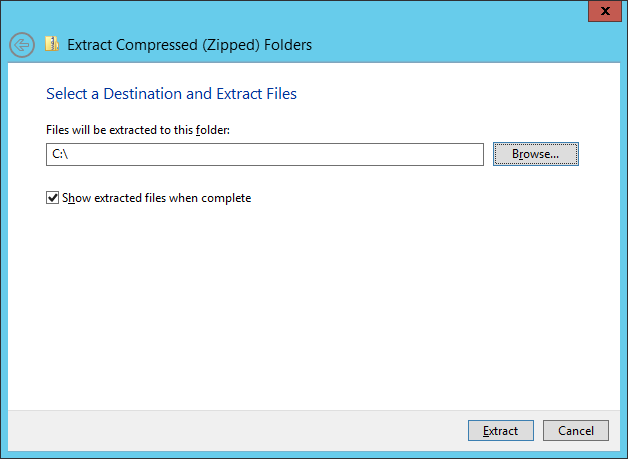This screenshot has height=459, width=628.
Task: Click the back arrow icon
Action: (22, 45)
